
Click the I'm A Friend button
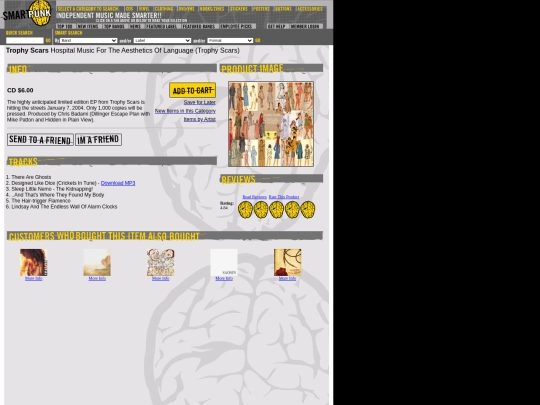[x=98, y=139]
